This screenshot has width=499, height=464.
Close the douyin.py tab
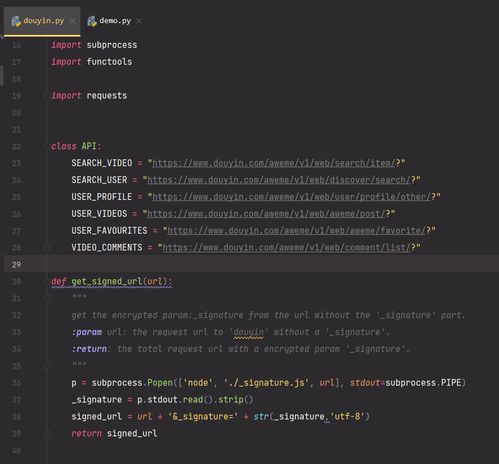(x=72, y=21)
